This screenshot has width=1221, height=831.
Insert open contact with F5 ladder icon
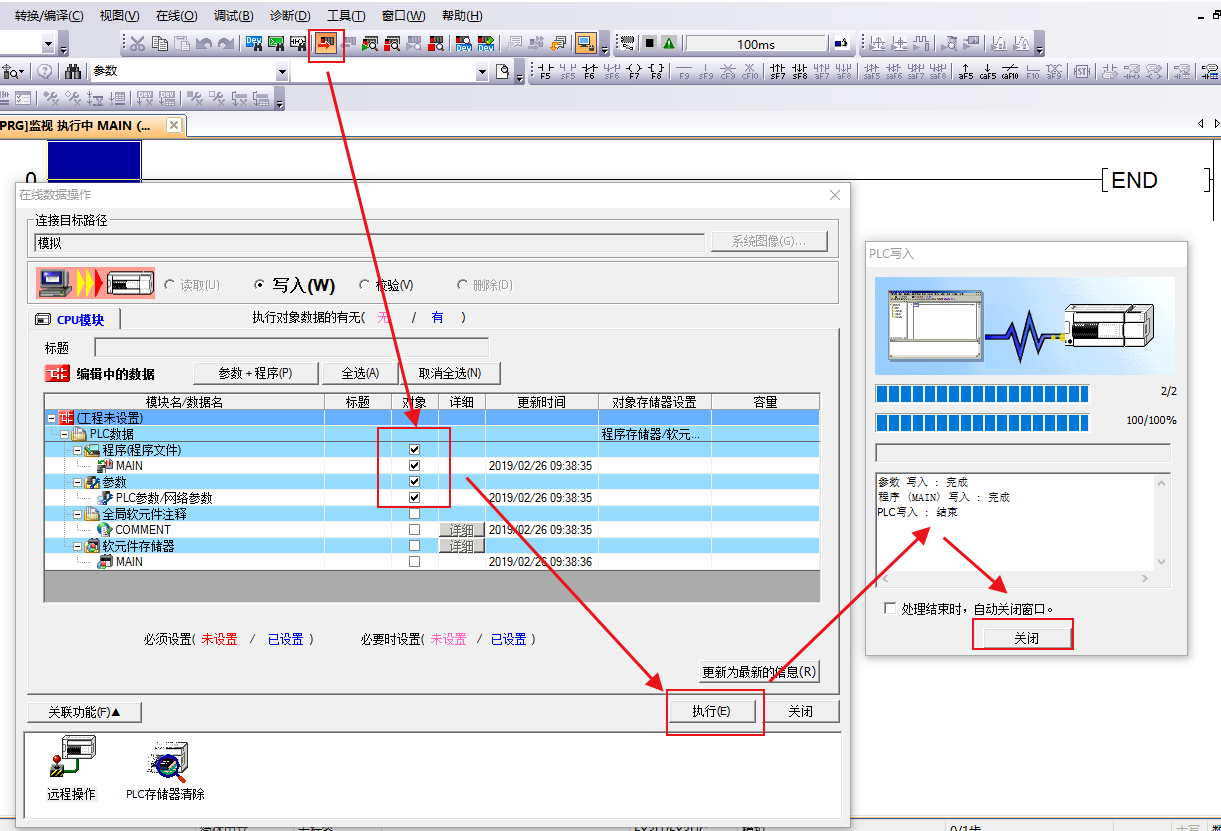click(x=545, y=72)
